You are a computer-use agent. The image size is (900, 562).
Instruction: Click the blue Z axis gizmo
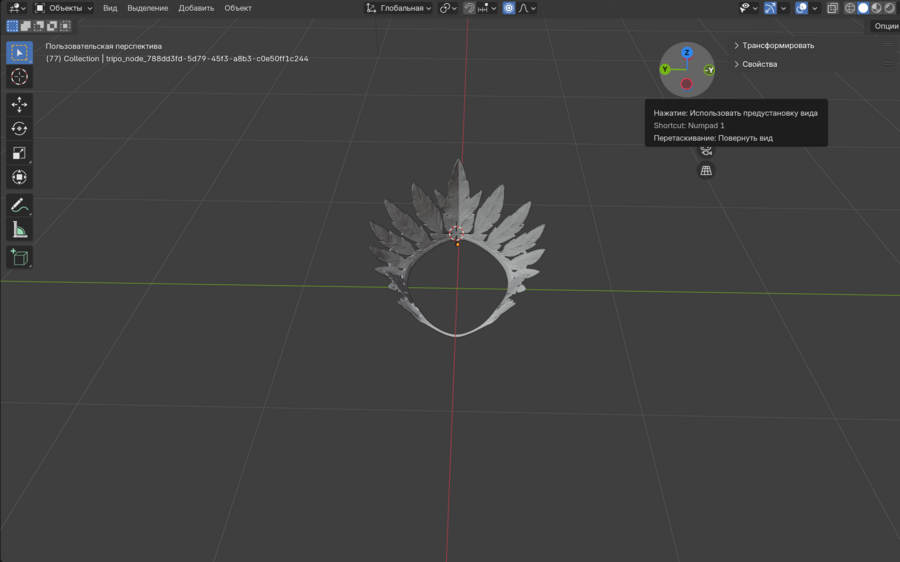687,53
